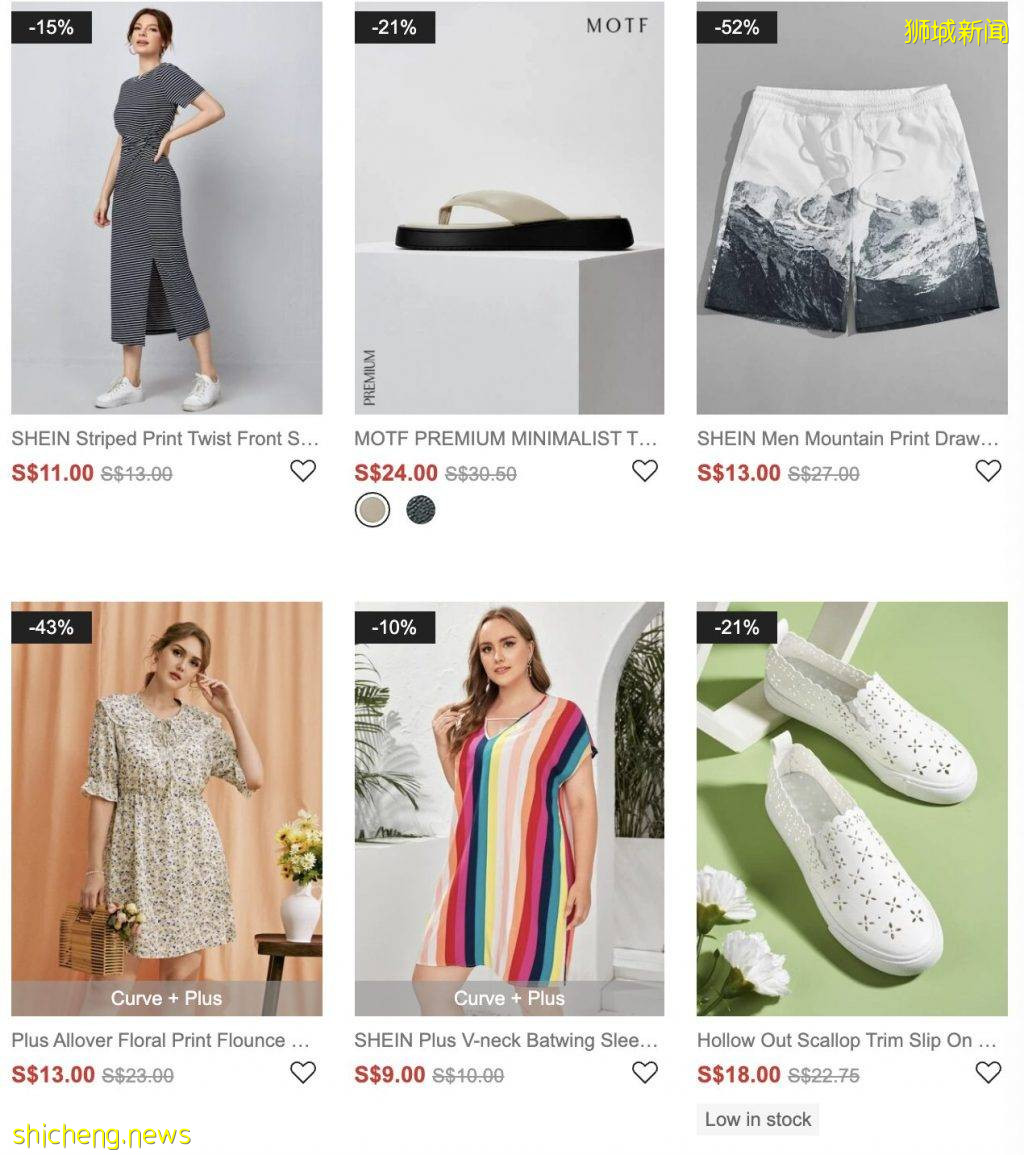Screen dimensions: 1024x1155
Task: Favorite the men mountain print shorts
Action: [988, 471]
